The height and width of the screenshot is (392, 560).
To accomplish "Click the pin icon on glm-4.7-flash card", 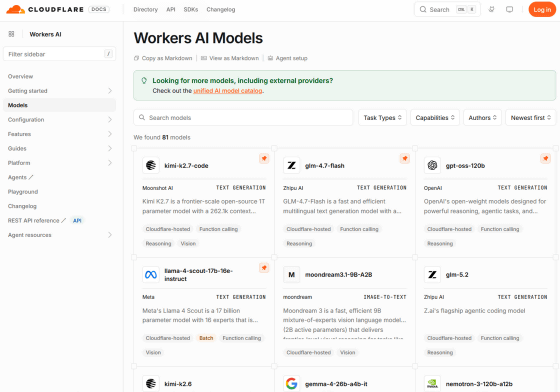I will point(405,158).
